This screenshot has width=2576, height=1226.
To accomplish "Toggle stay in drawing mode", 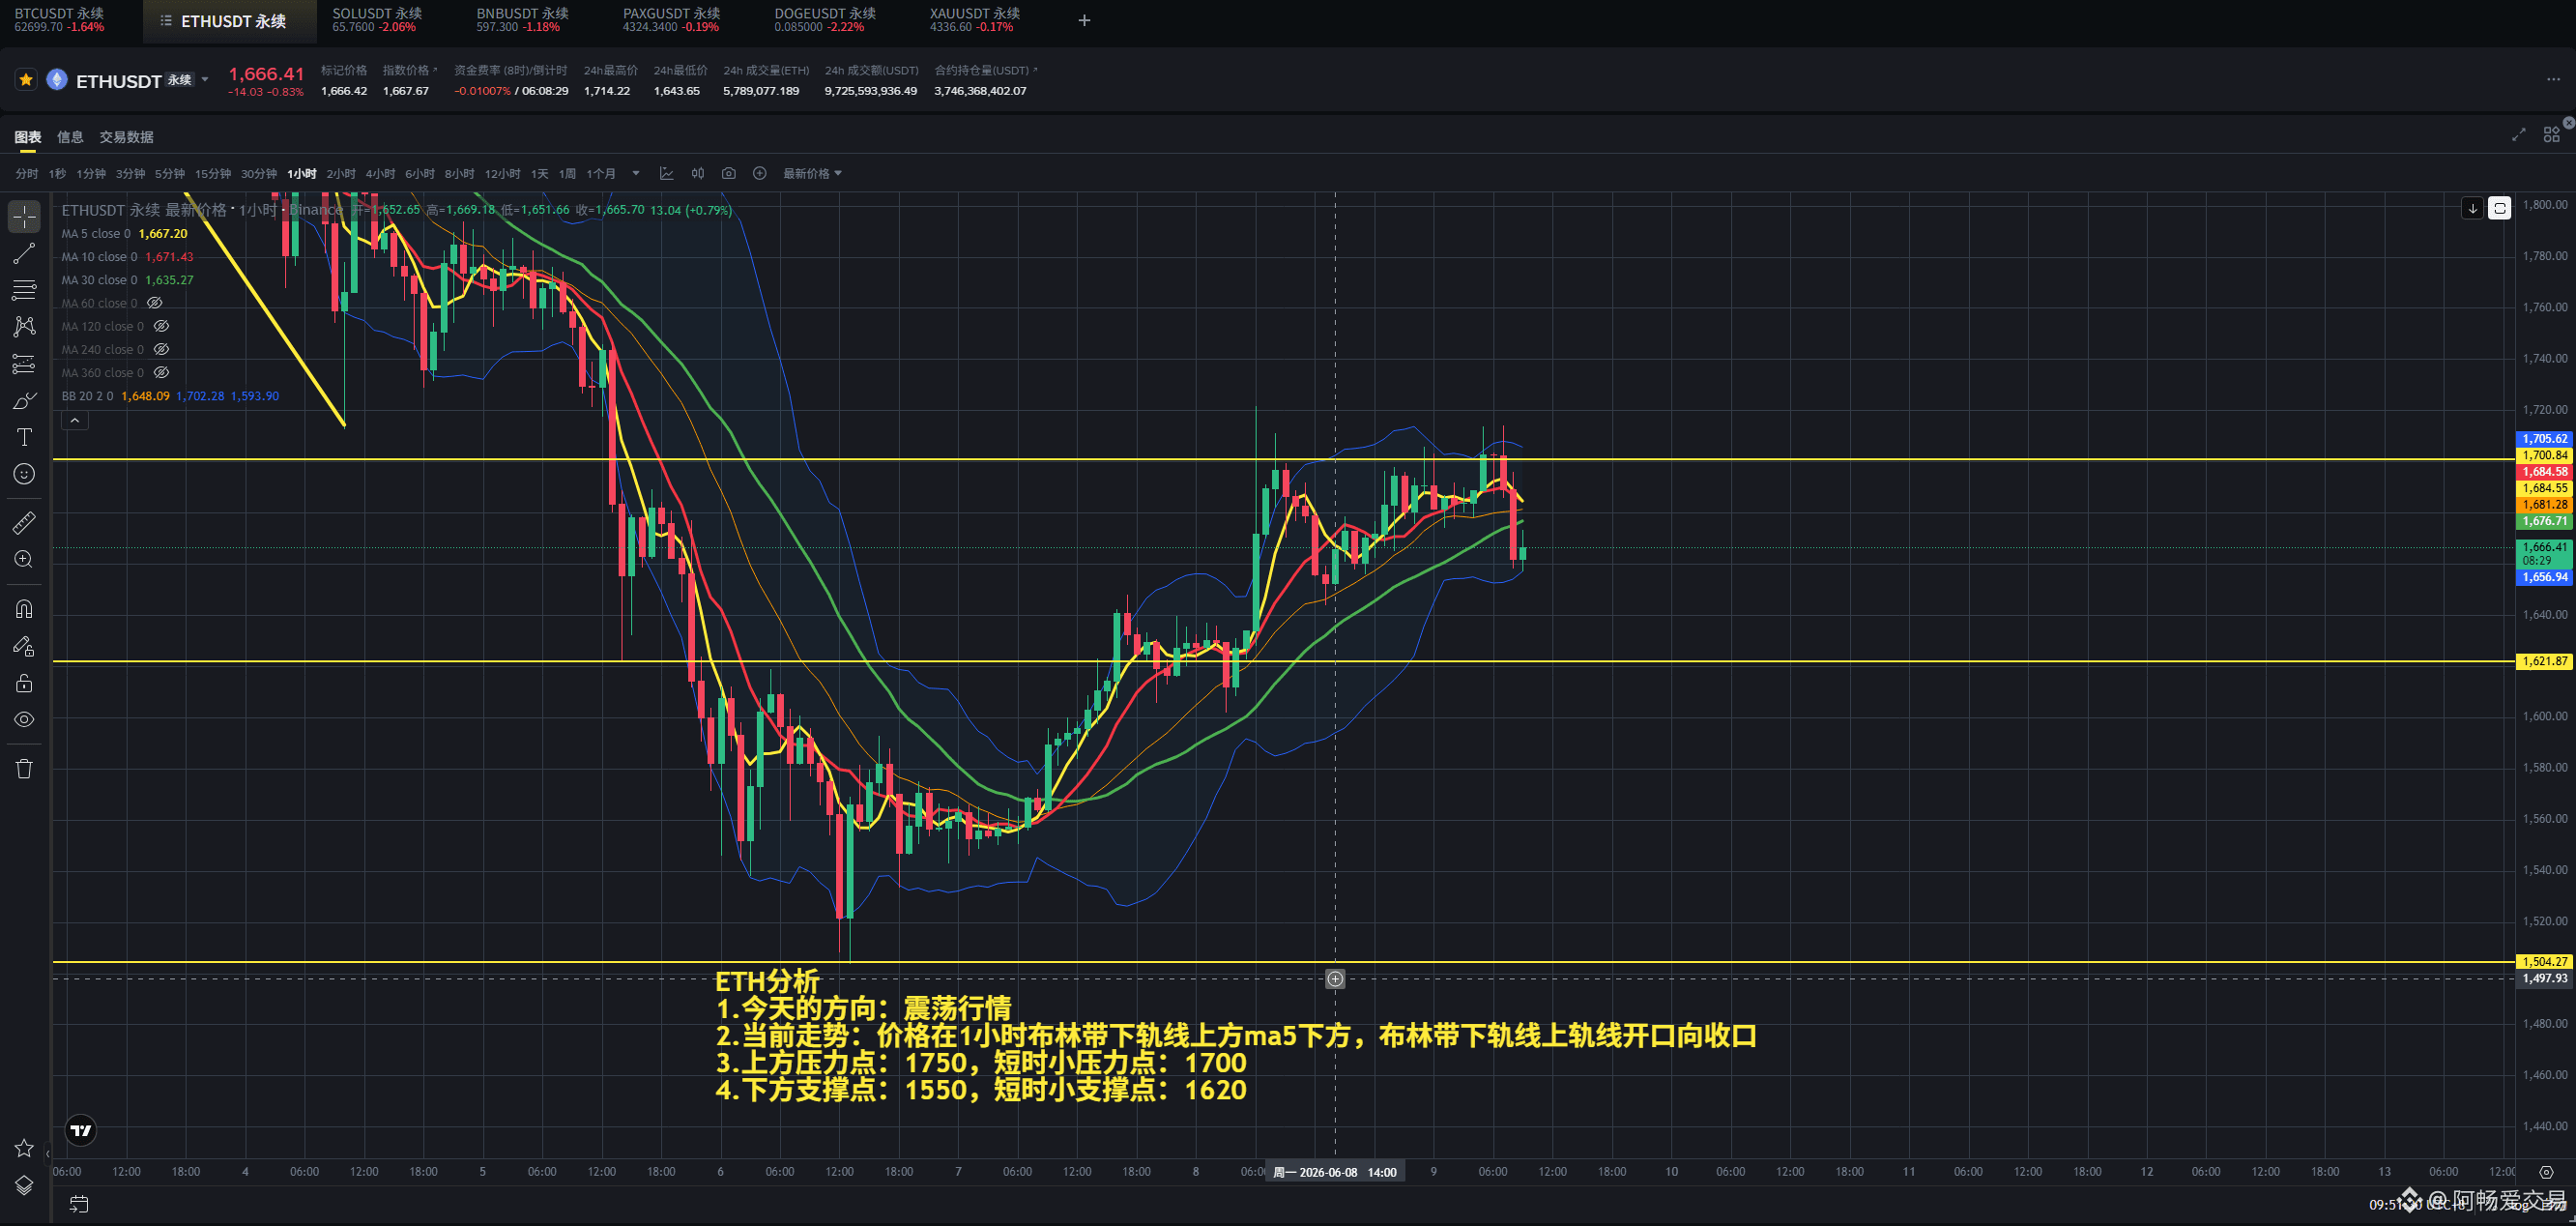I will pos(24,646).
